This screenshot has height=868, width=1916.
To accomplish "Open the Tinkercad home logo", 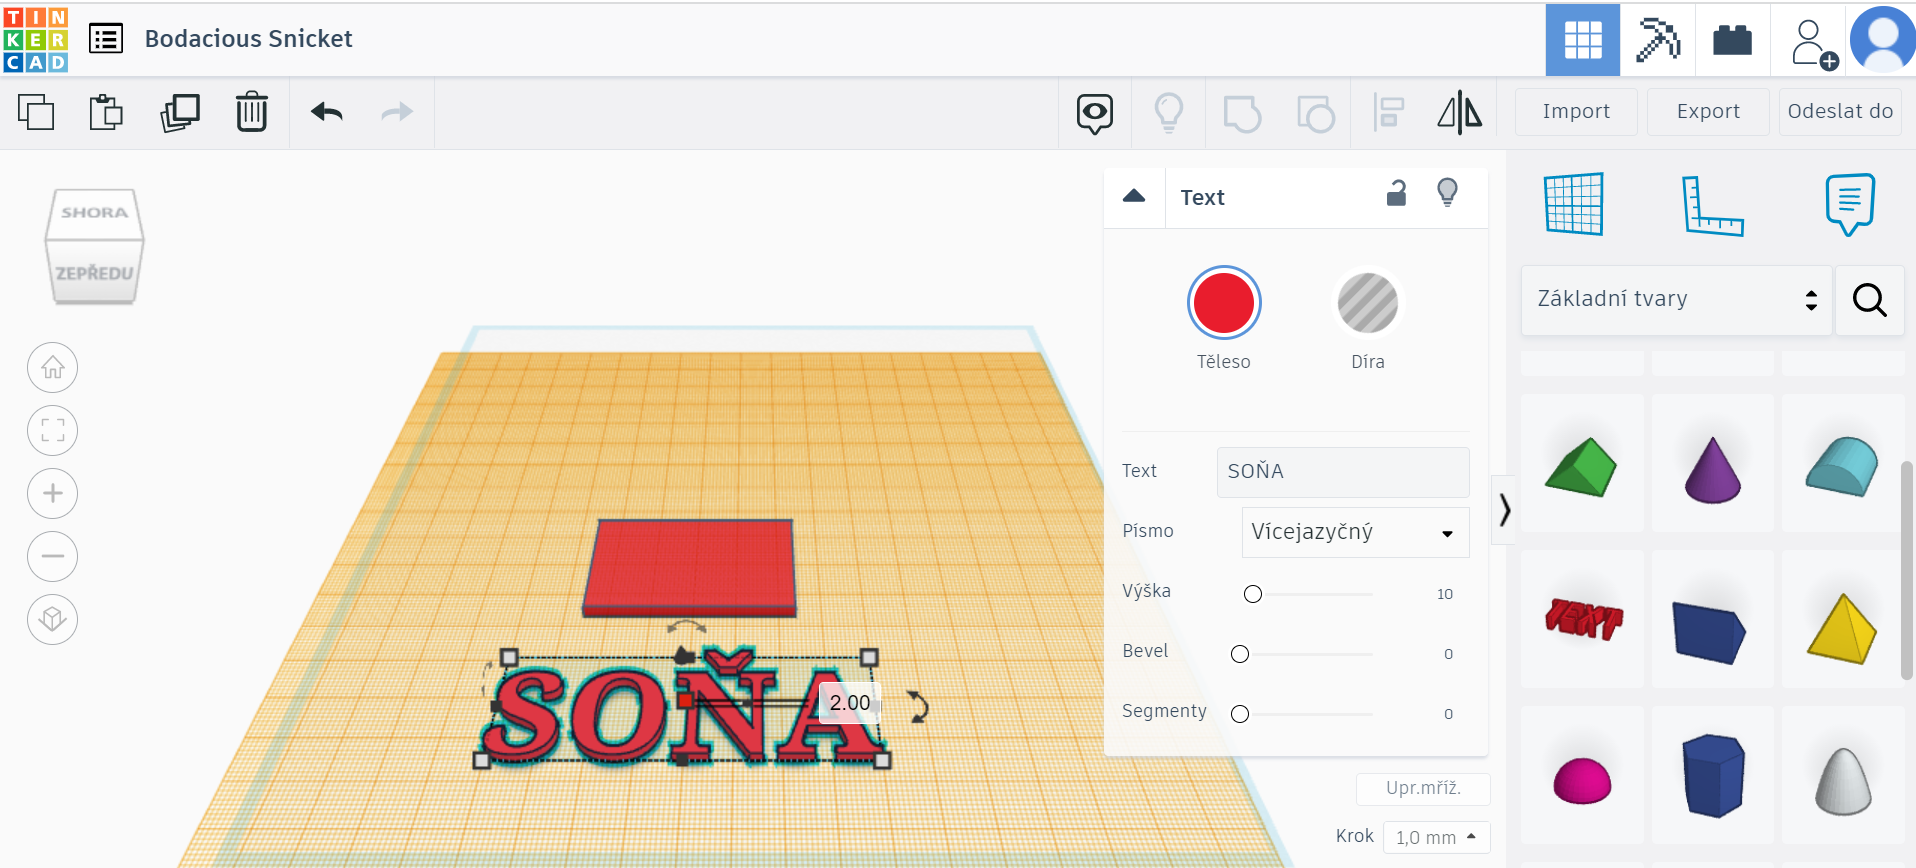I will pyautogui.click(x=36, y=39).
